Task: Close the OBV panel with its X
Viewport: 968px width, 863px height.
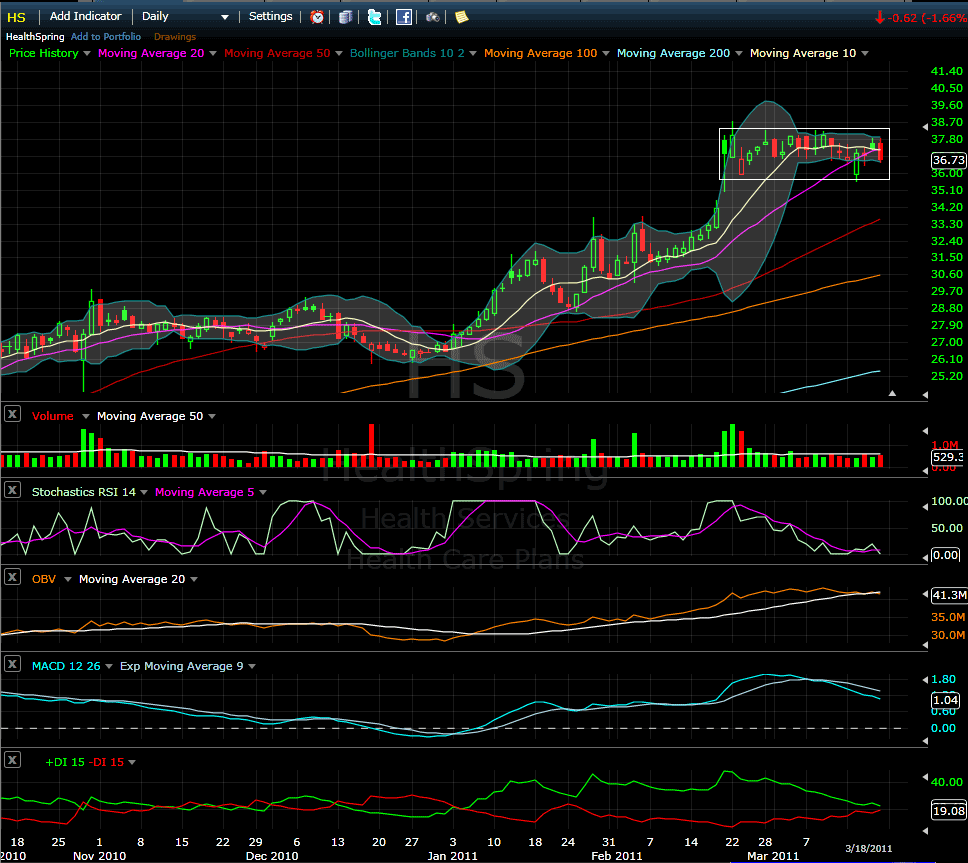Action: (12, 577)
